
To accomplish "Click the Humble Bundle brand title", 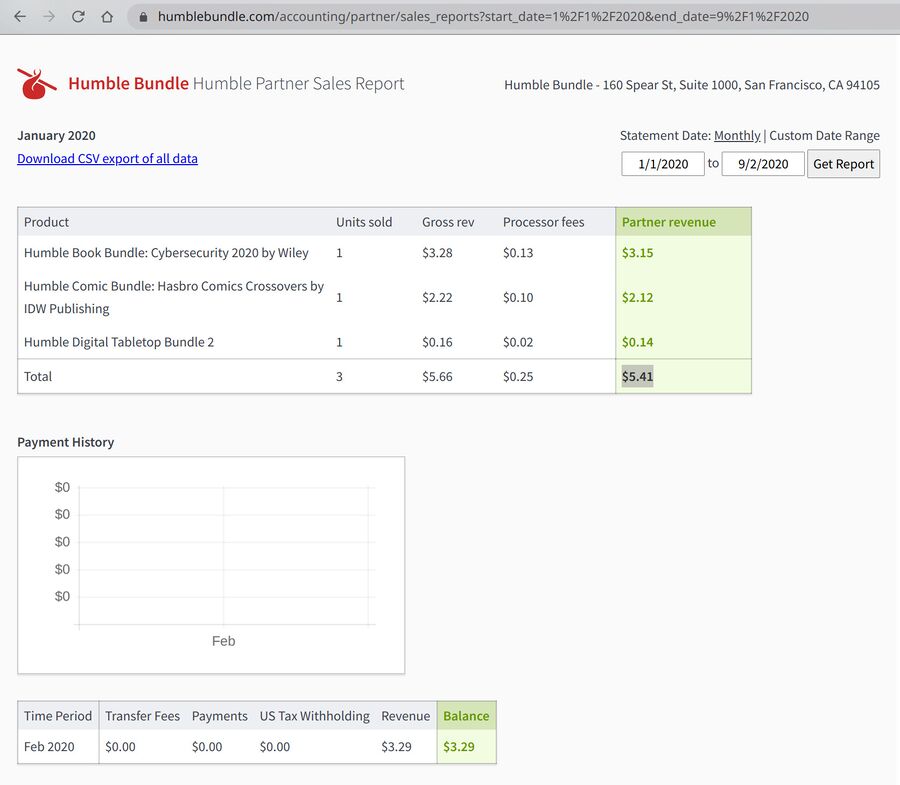I will (x=129, y=84).
